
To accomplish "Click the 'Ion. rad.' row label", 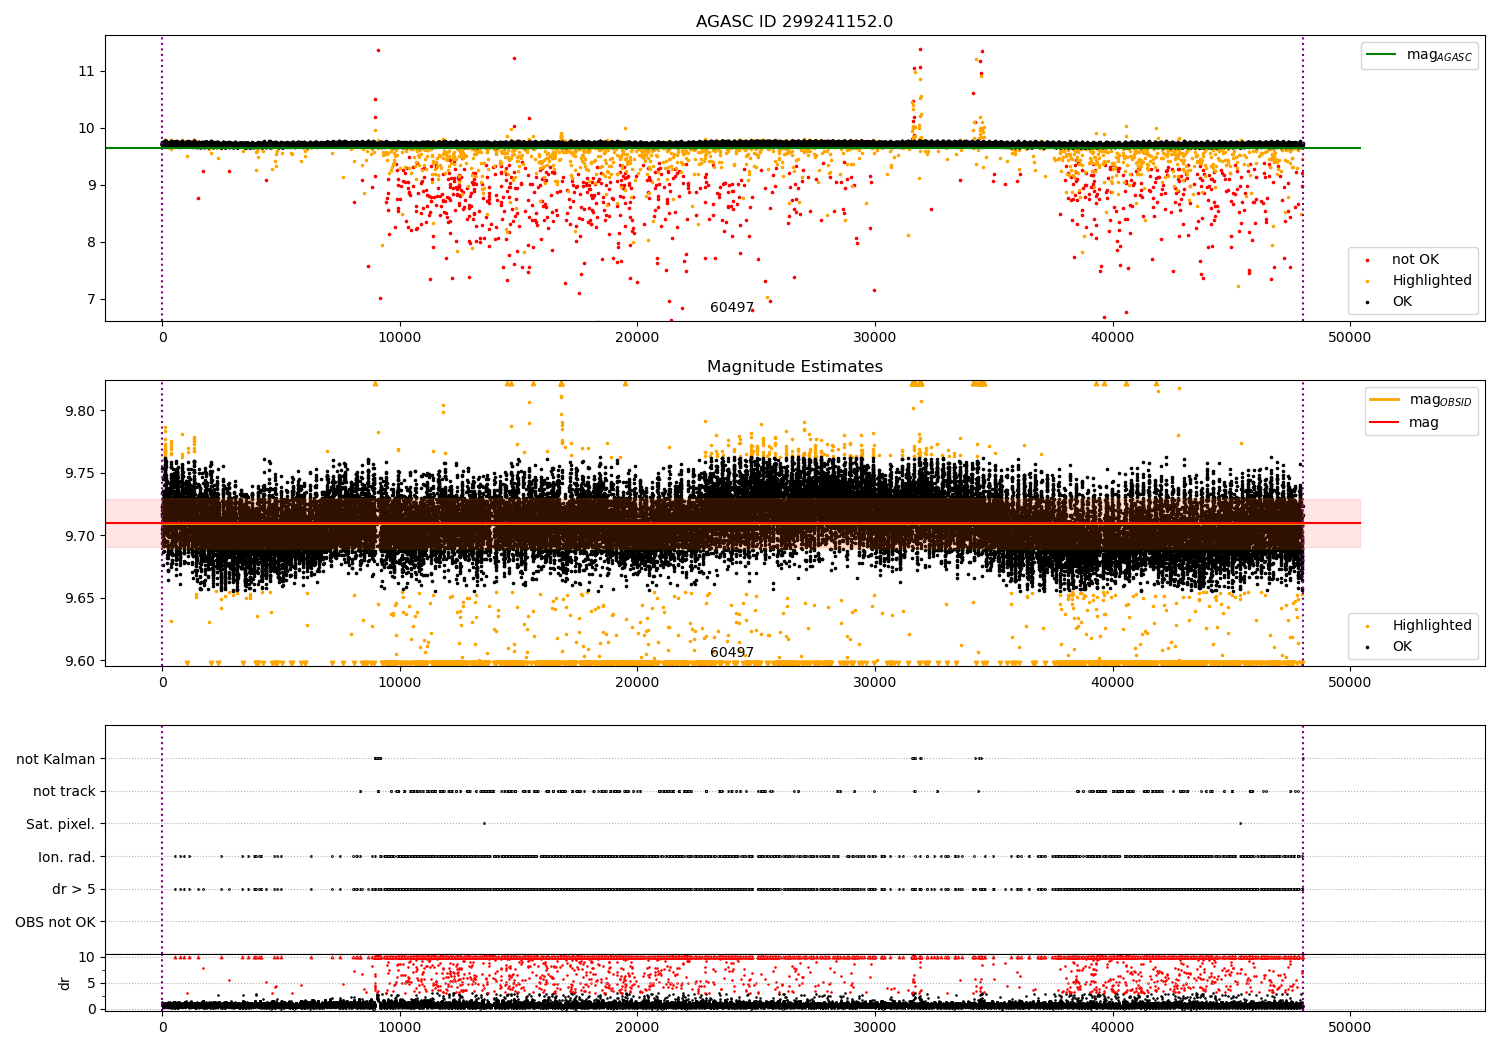I will tap(67, 857).
